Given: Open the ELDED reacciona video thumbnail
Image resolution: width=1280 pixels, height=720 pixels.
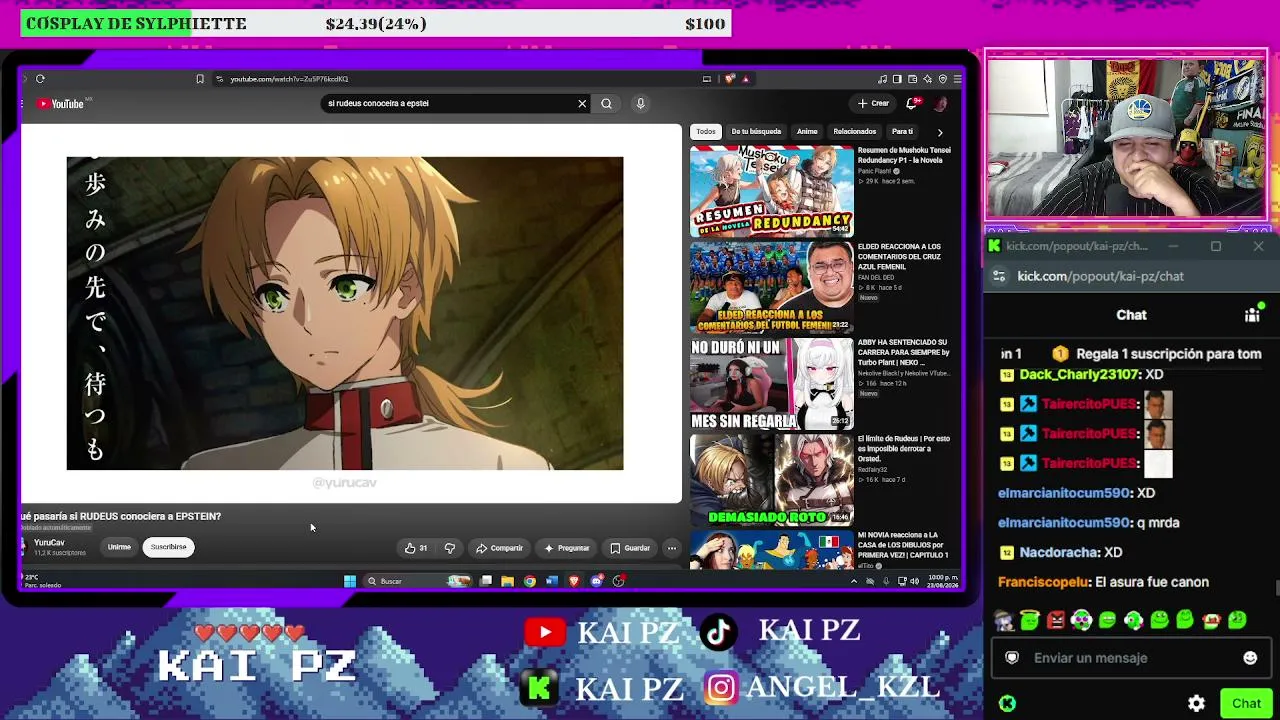Looking at the screenshot, I should [x=772, y=287].
